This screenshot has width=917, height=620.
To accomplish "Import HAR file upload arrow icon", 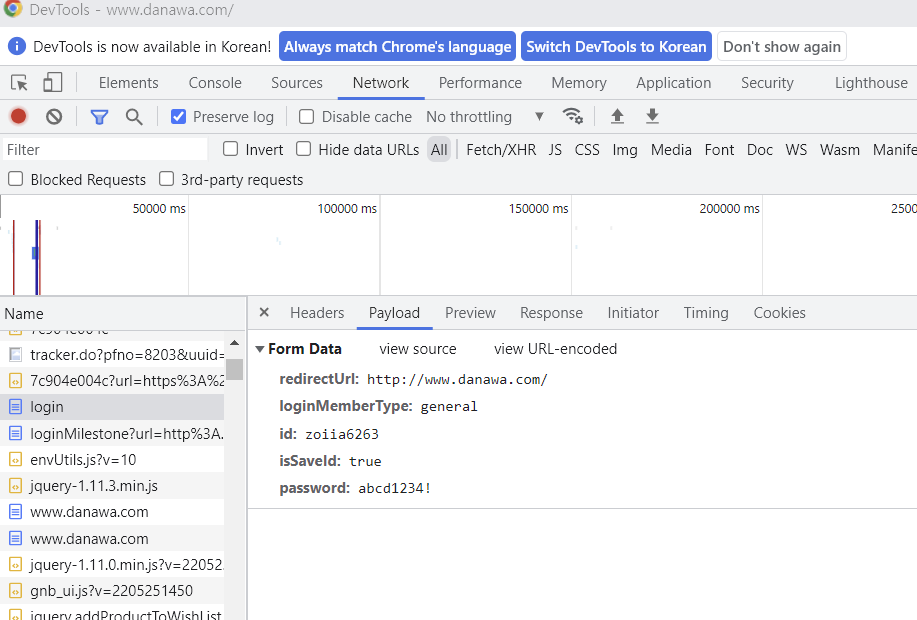I will pyautogui.click(x=617, y=116).
